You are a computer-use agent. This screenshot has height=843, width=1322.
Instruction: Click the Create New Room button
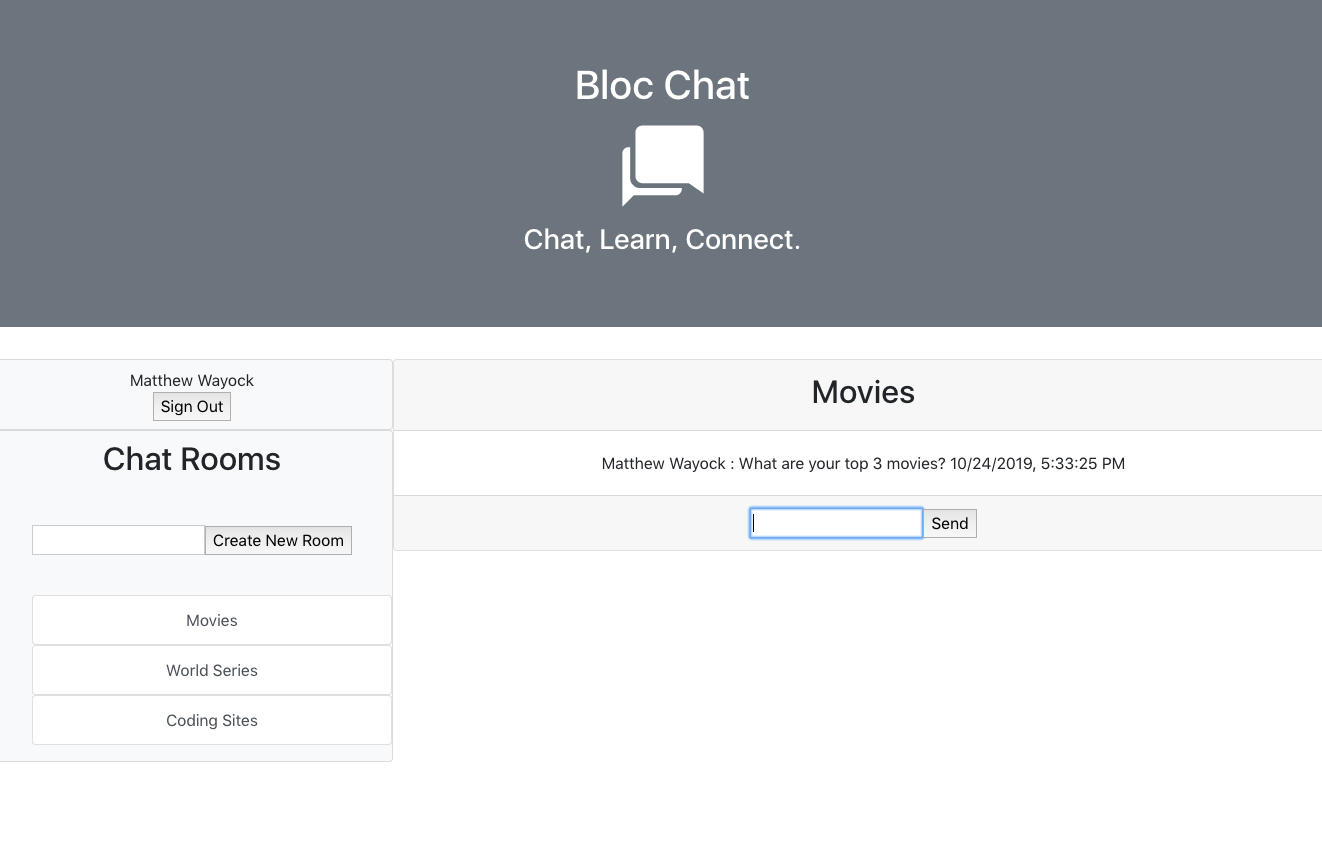coord(278,540)
